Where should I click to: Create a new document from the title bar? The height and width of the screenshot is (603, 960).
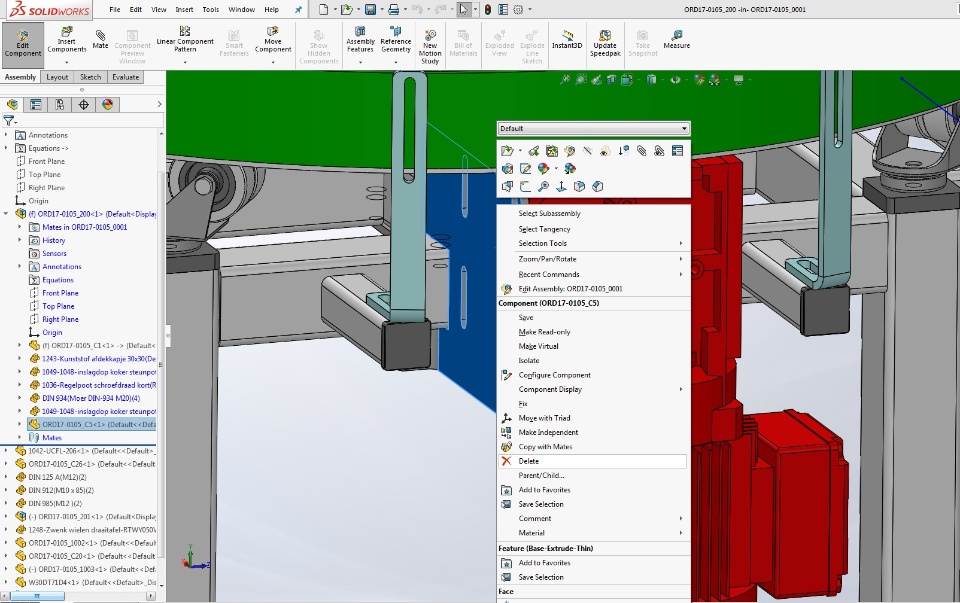point(323,9)
